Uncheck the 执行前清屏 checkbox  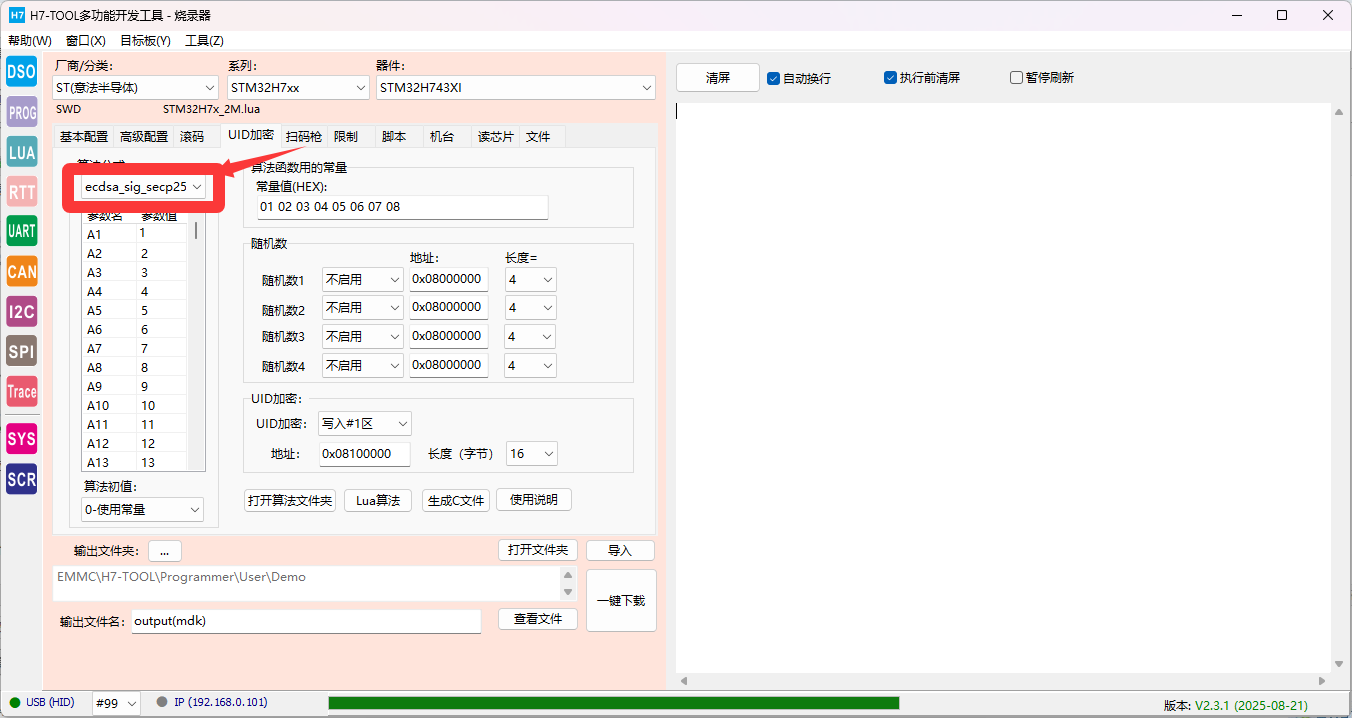(890, 78)
